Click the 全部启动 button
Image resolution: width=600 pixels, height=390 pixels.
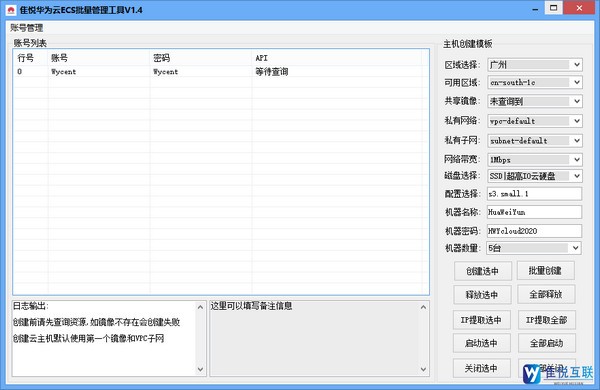click(546, 343)
